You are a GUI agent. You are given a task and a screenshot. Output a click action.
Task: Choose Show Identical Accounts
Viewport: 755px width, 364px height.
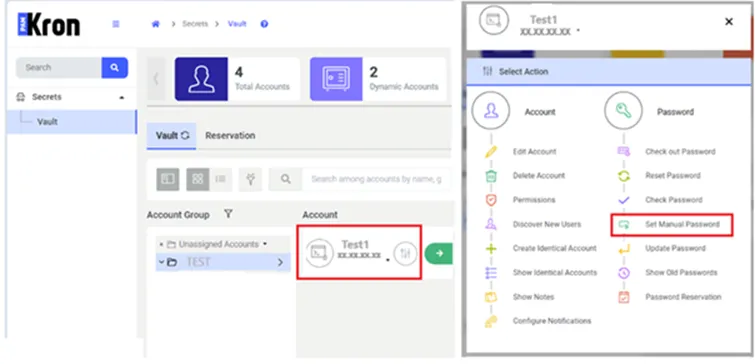555,273
